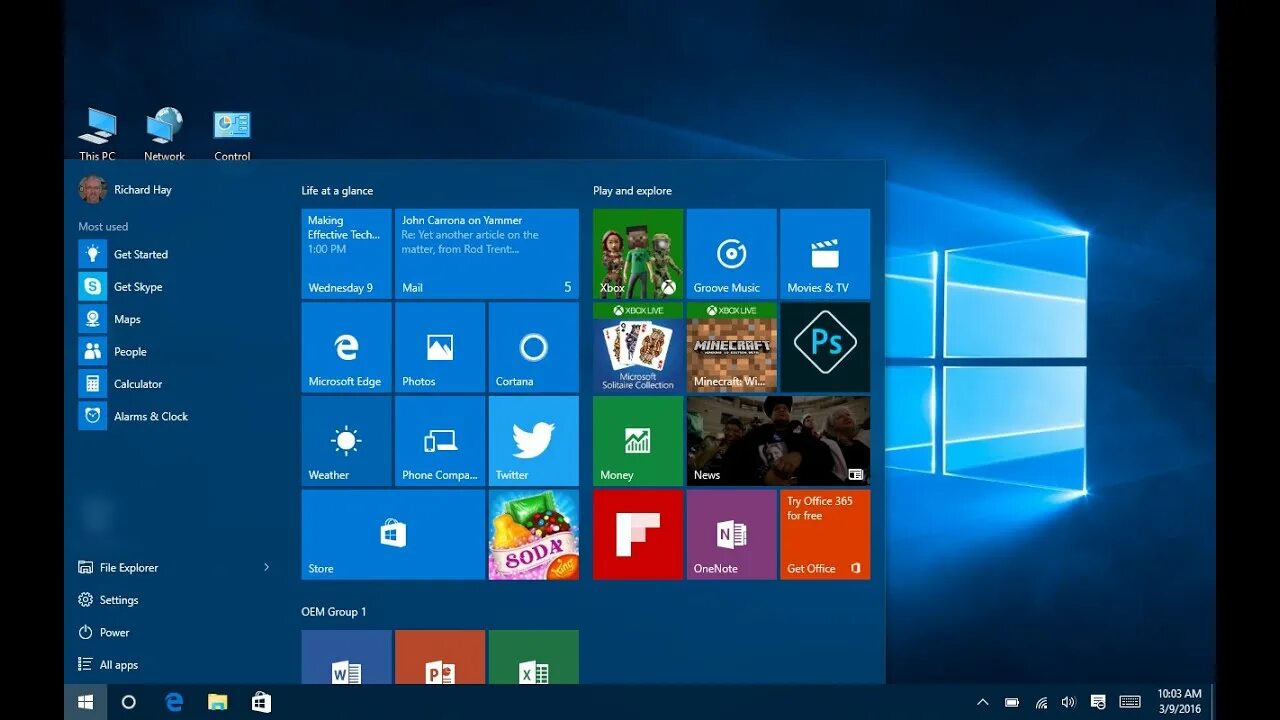Launch the Flipboard tile
This screenshot has height=720, width=1280.
pos(638,535)
